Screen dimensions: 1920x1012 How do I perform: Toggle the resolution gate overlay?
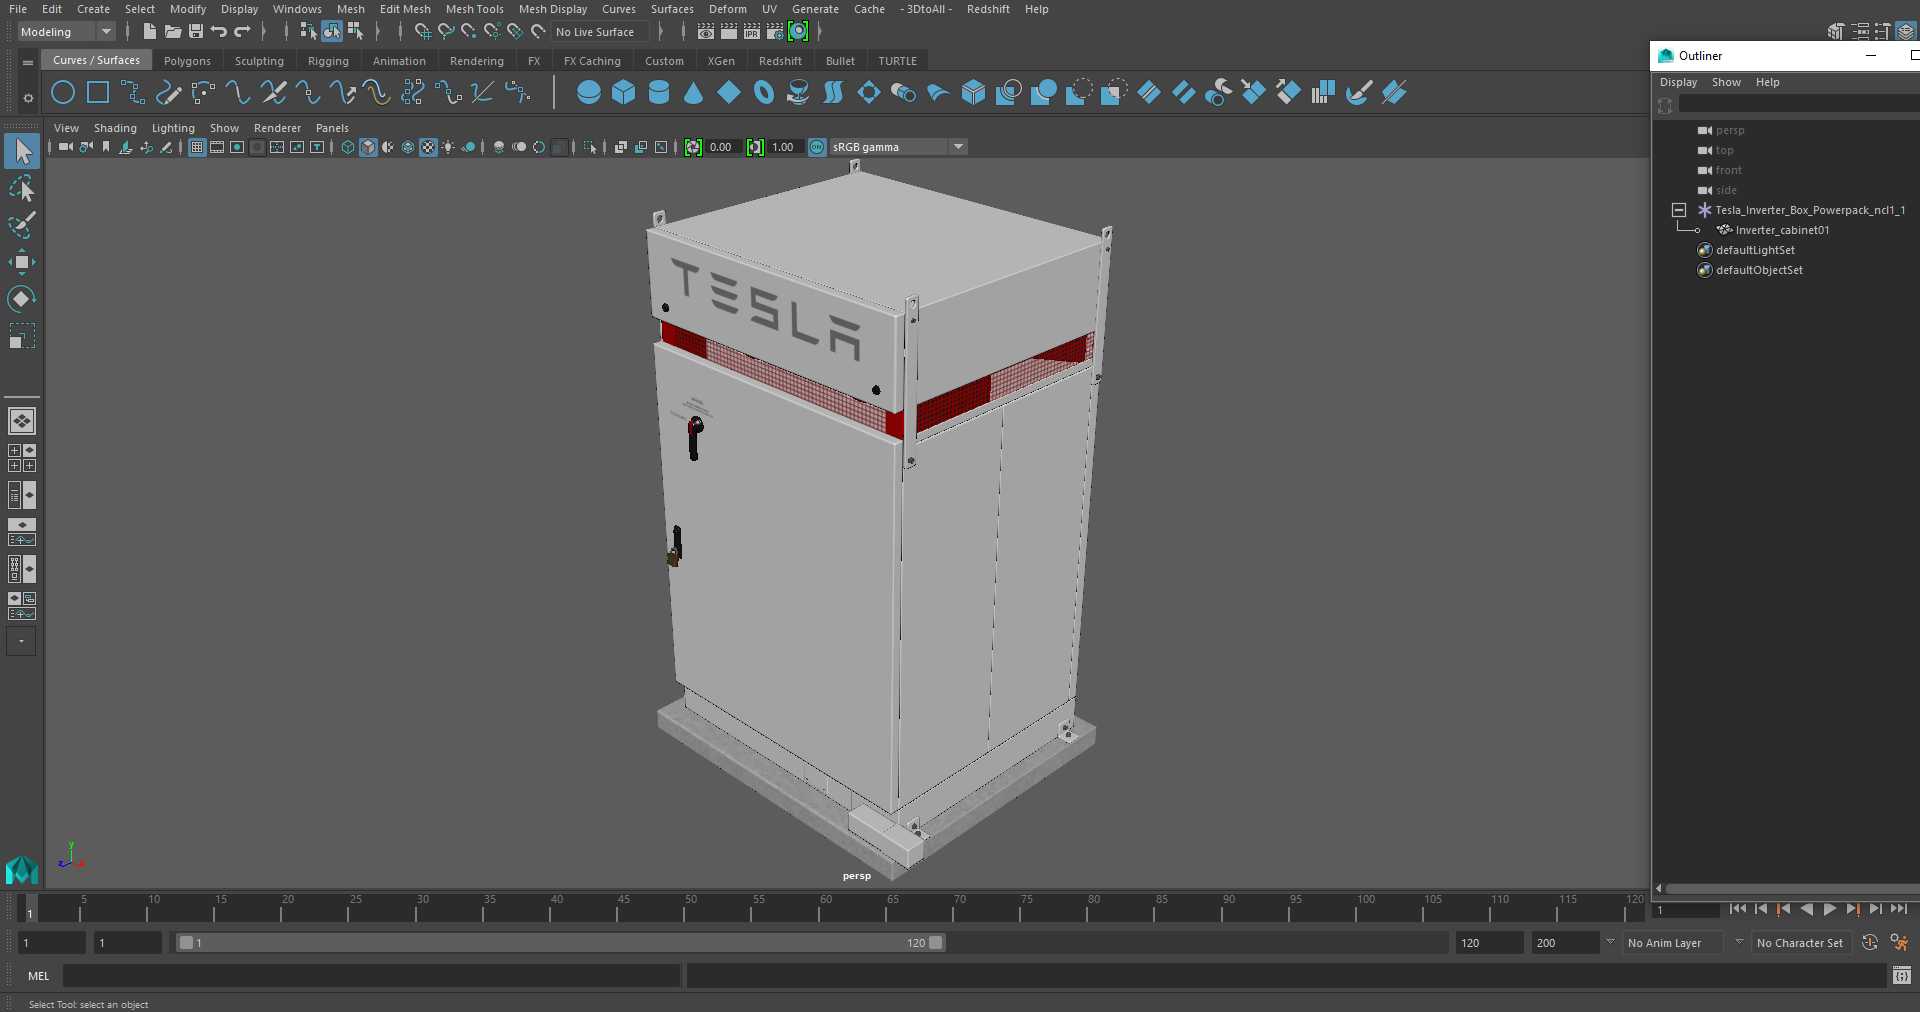tap(237, 147)
